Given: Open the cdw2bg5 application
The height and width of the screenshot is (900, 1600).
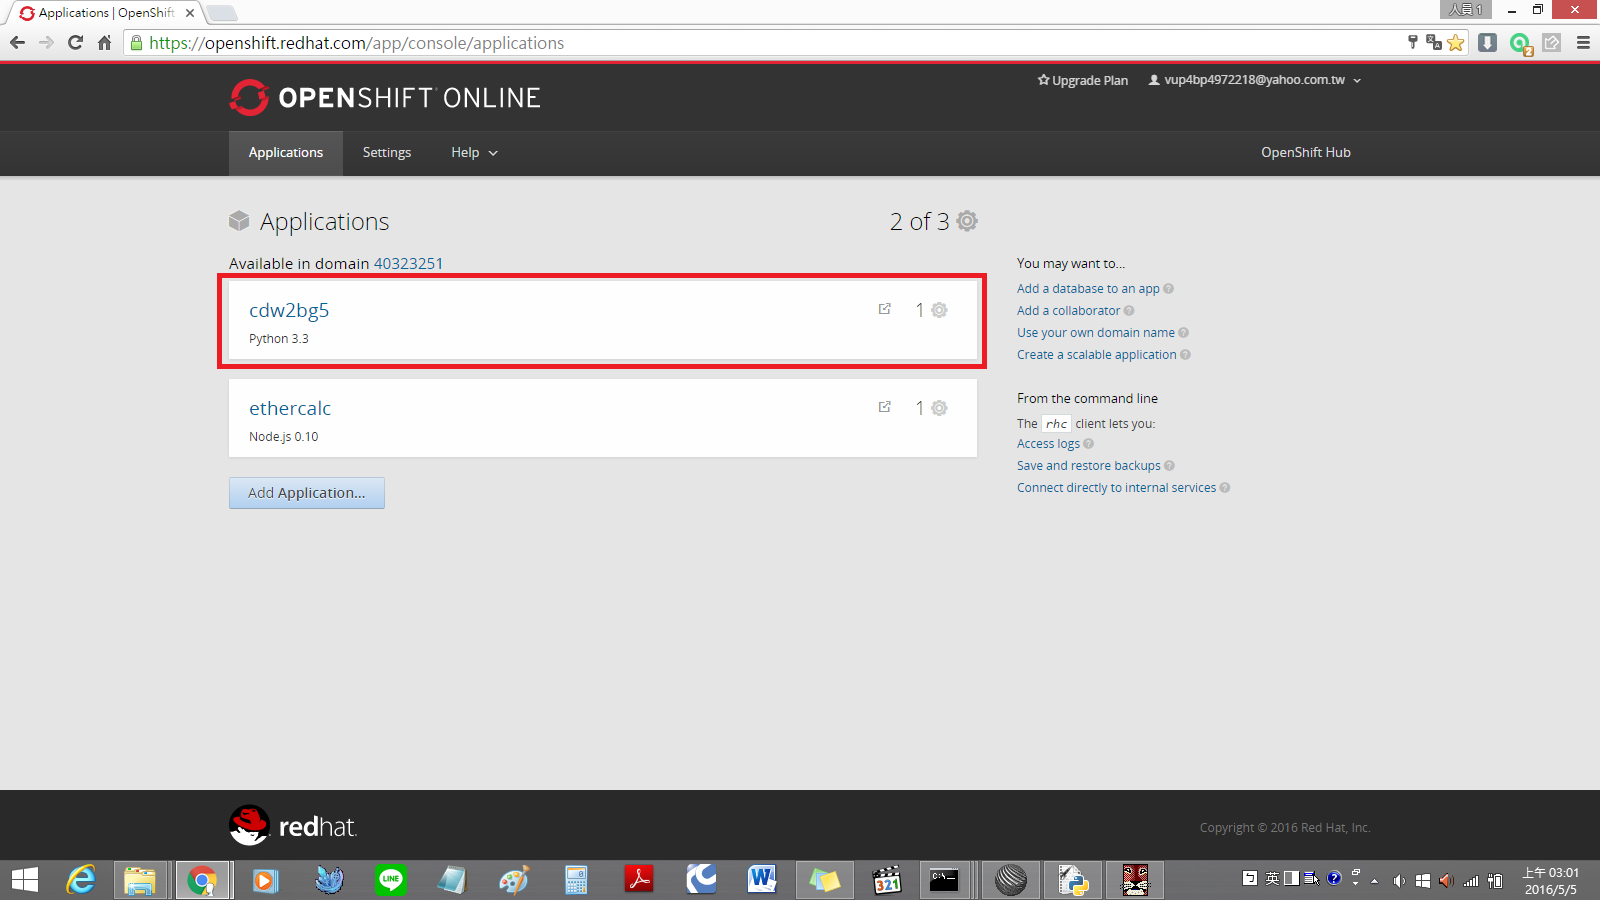Looking at the screenshot, I should [x=289, y=310].
